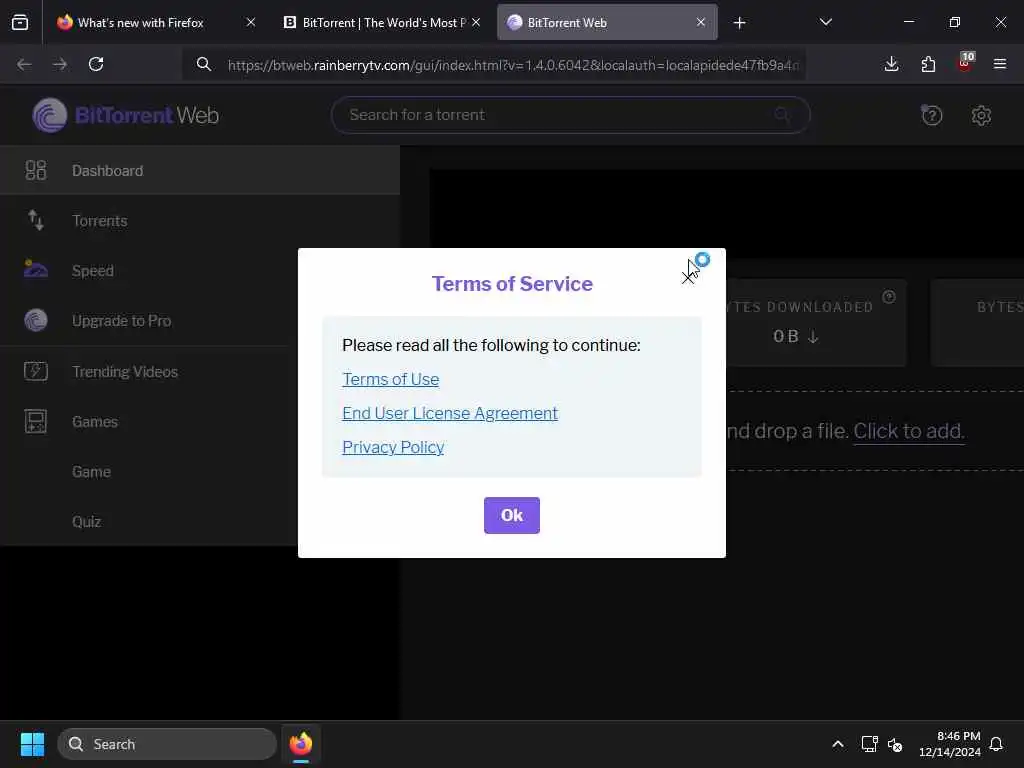Open the Firefox hamburger menu

tap(999, 64)
